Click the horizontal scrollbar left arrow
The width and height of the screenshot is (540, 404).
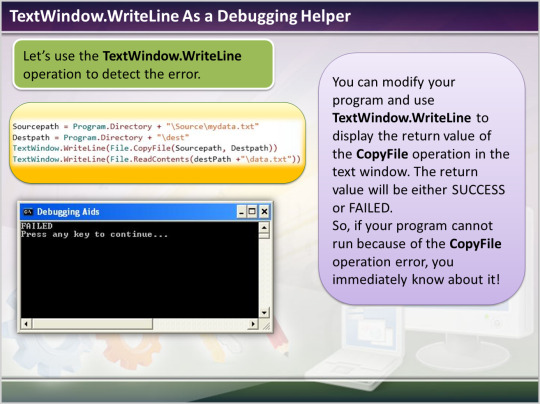coord(27,324)
